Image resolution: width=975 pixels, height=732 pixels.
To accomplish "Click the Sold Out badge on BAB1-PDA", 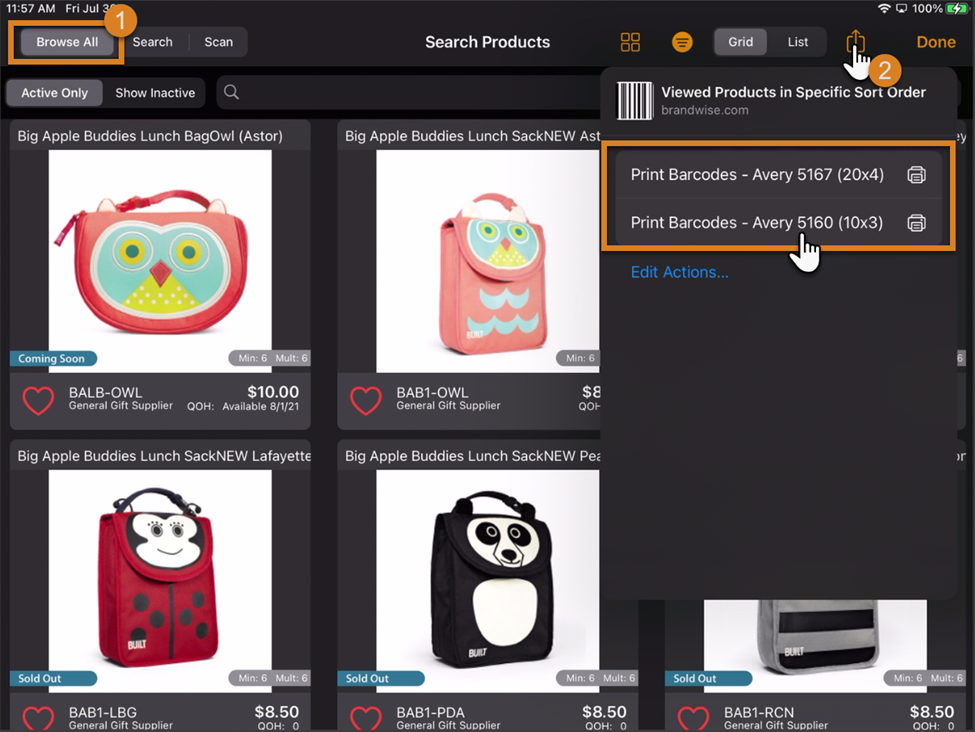I will point(381,679).
